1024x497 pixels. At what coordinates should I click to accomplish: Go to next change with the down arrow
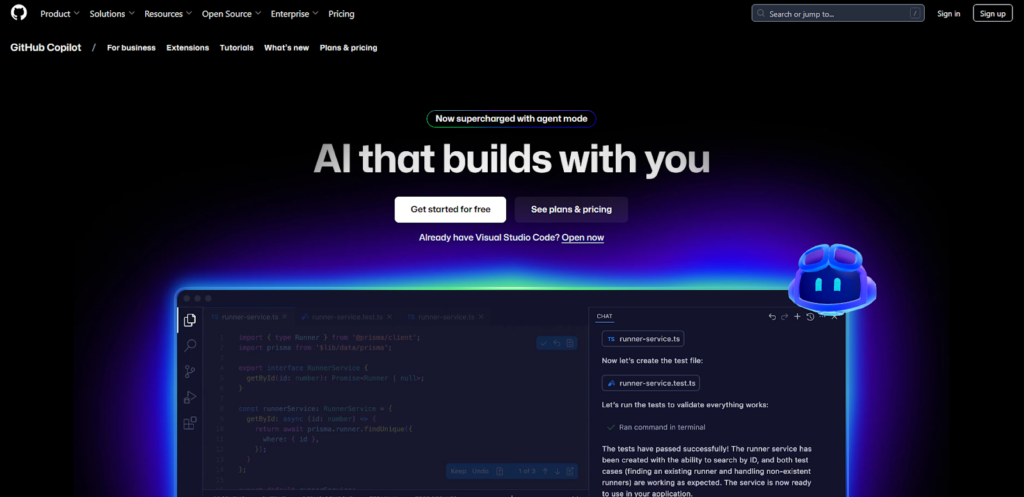tap(557, 471)
